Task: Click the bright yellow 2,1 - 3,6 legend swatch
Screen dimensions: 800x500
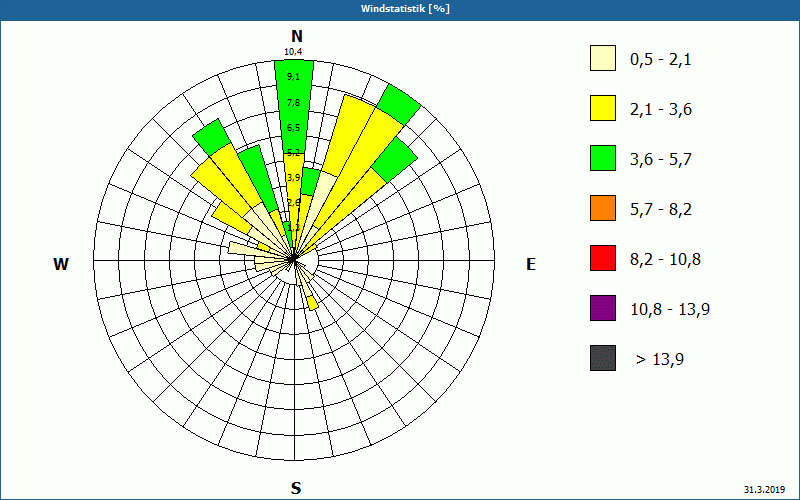Action: pos(603,108)
